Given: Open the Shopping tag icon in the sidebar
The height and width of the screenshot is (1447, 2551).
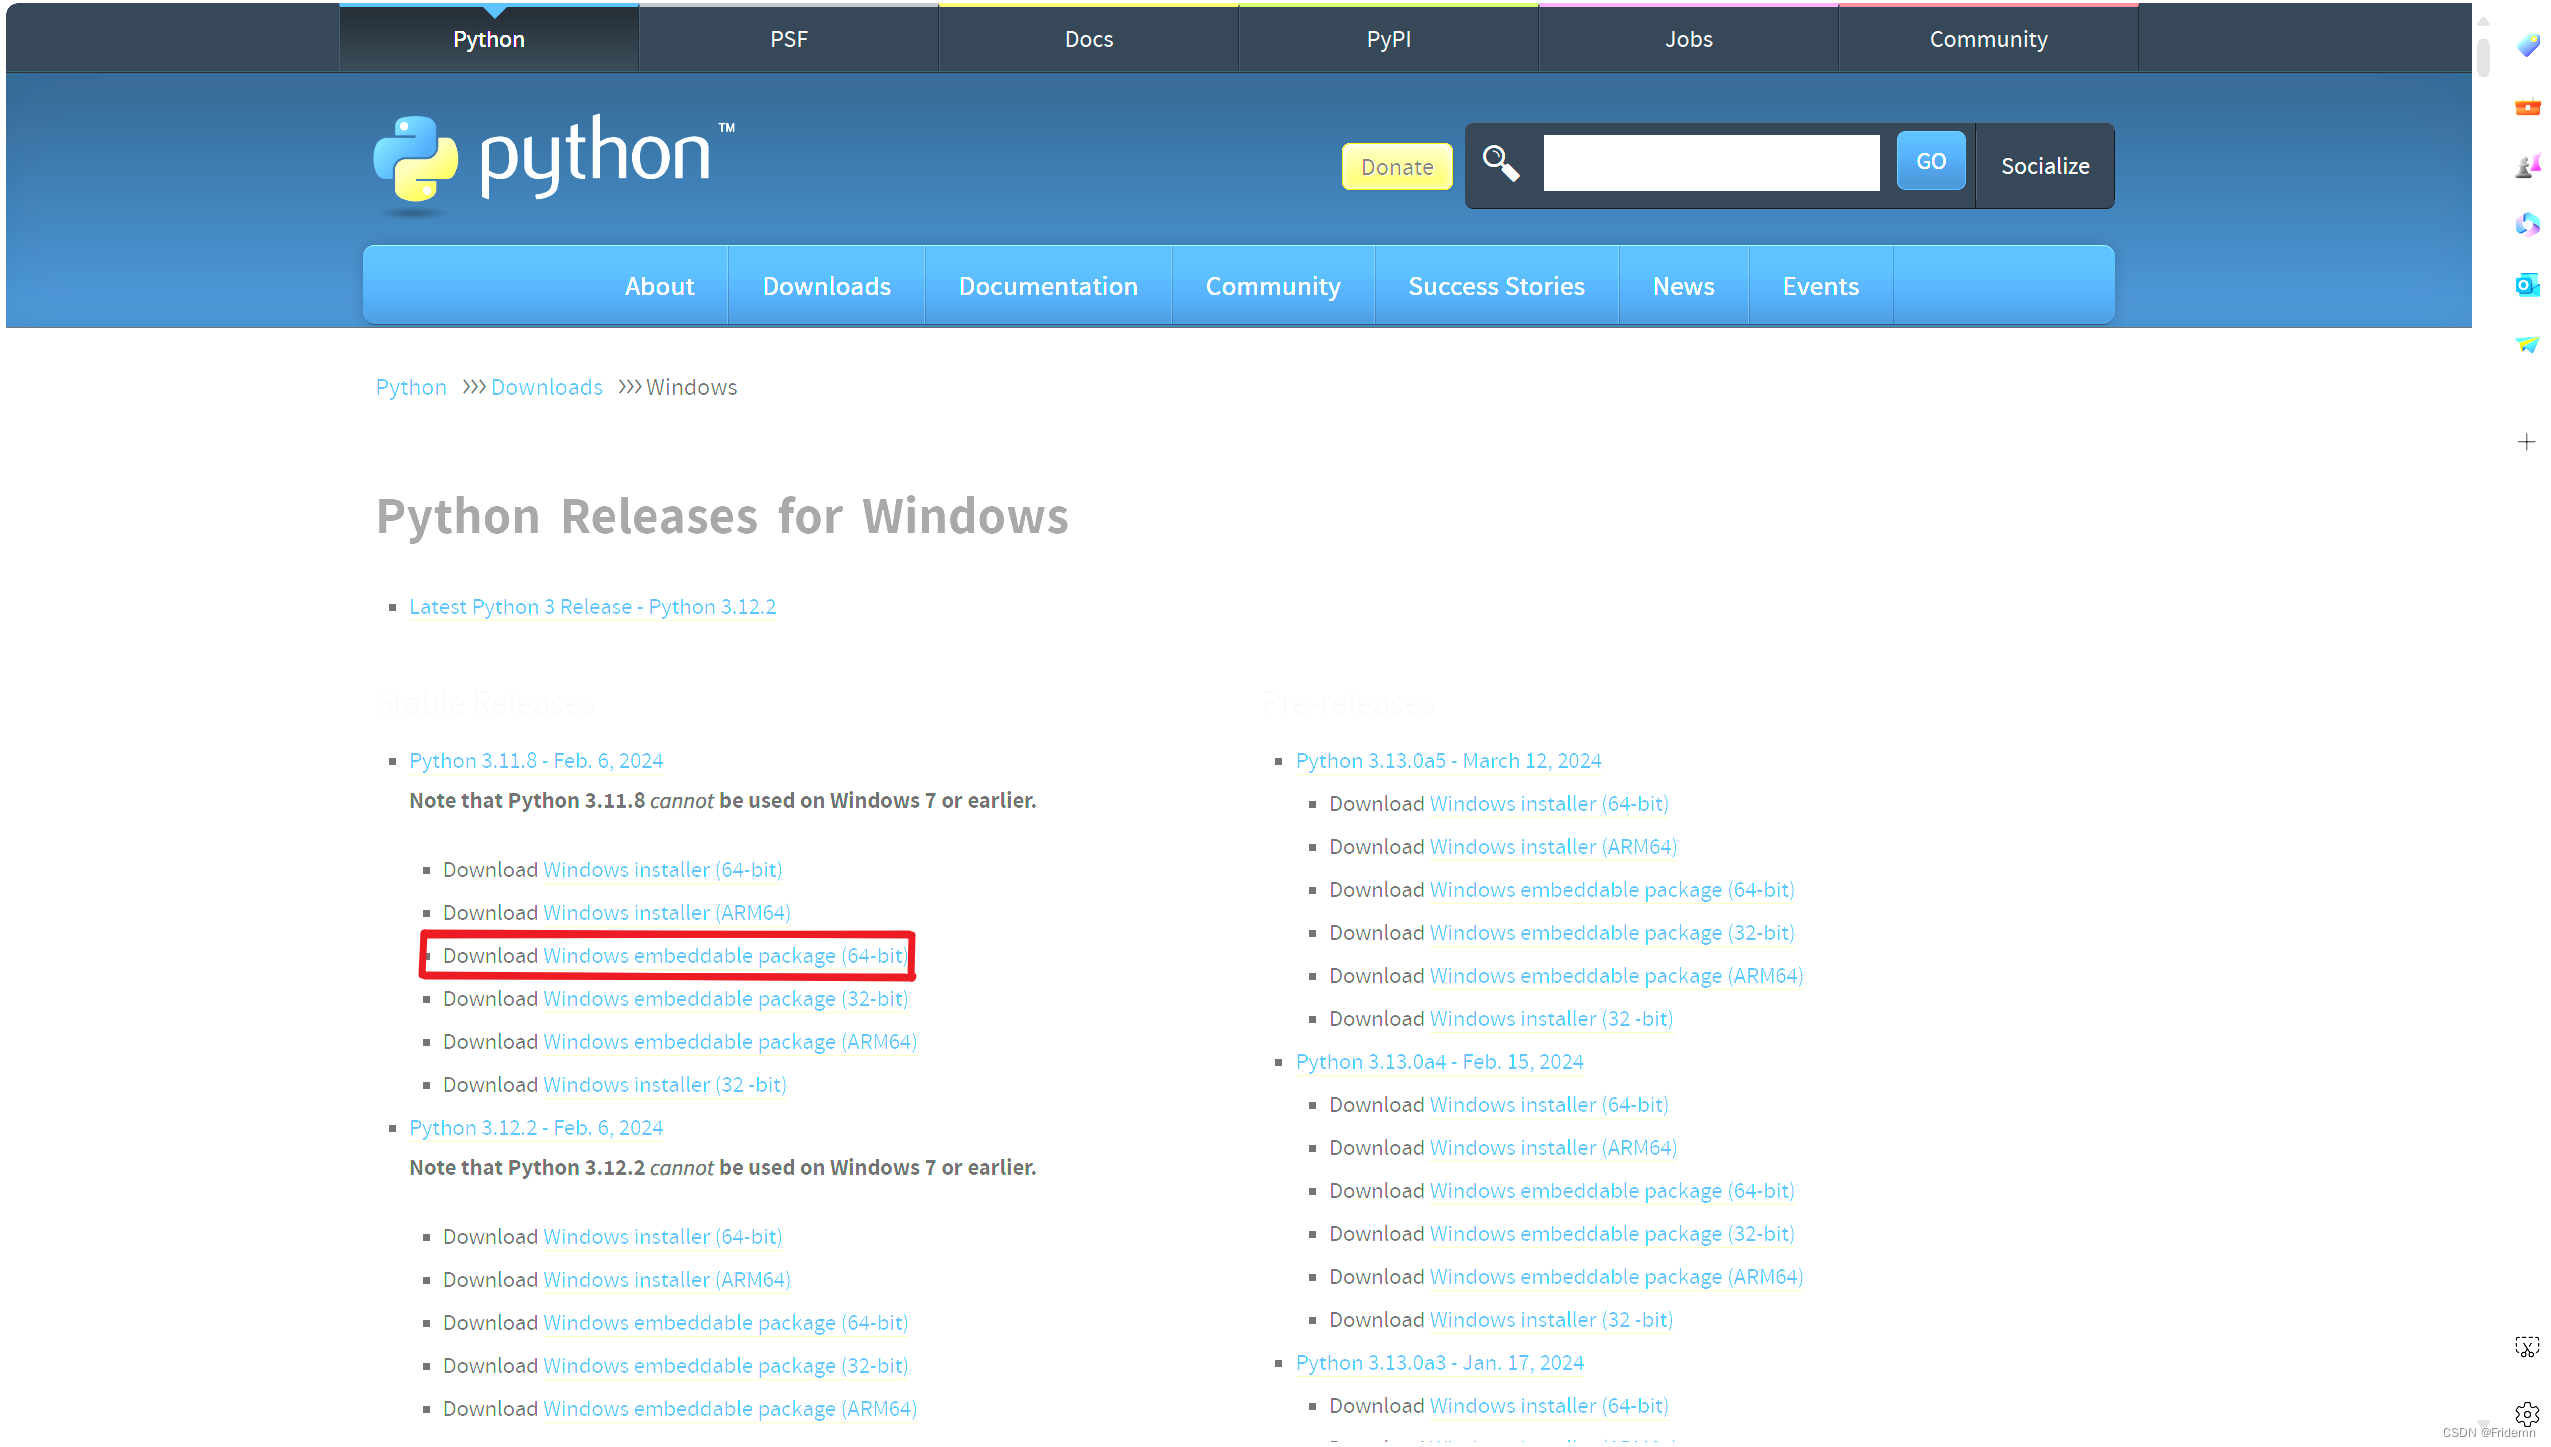Looking at the screenshot, I should pyautogui.click(x=2528, y=45).
